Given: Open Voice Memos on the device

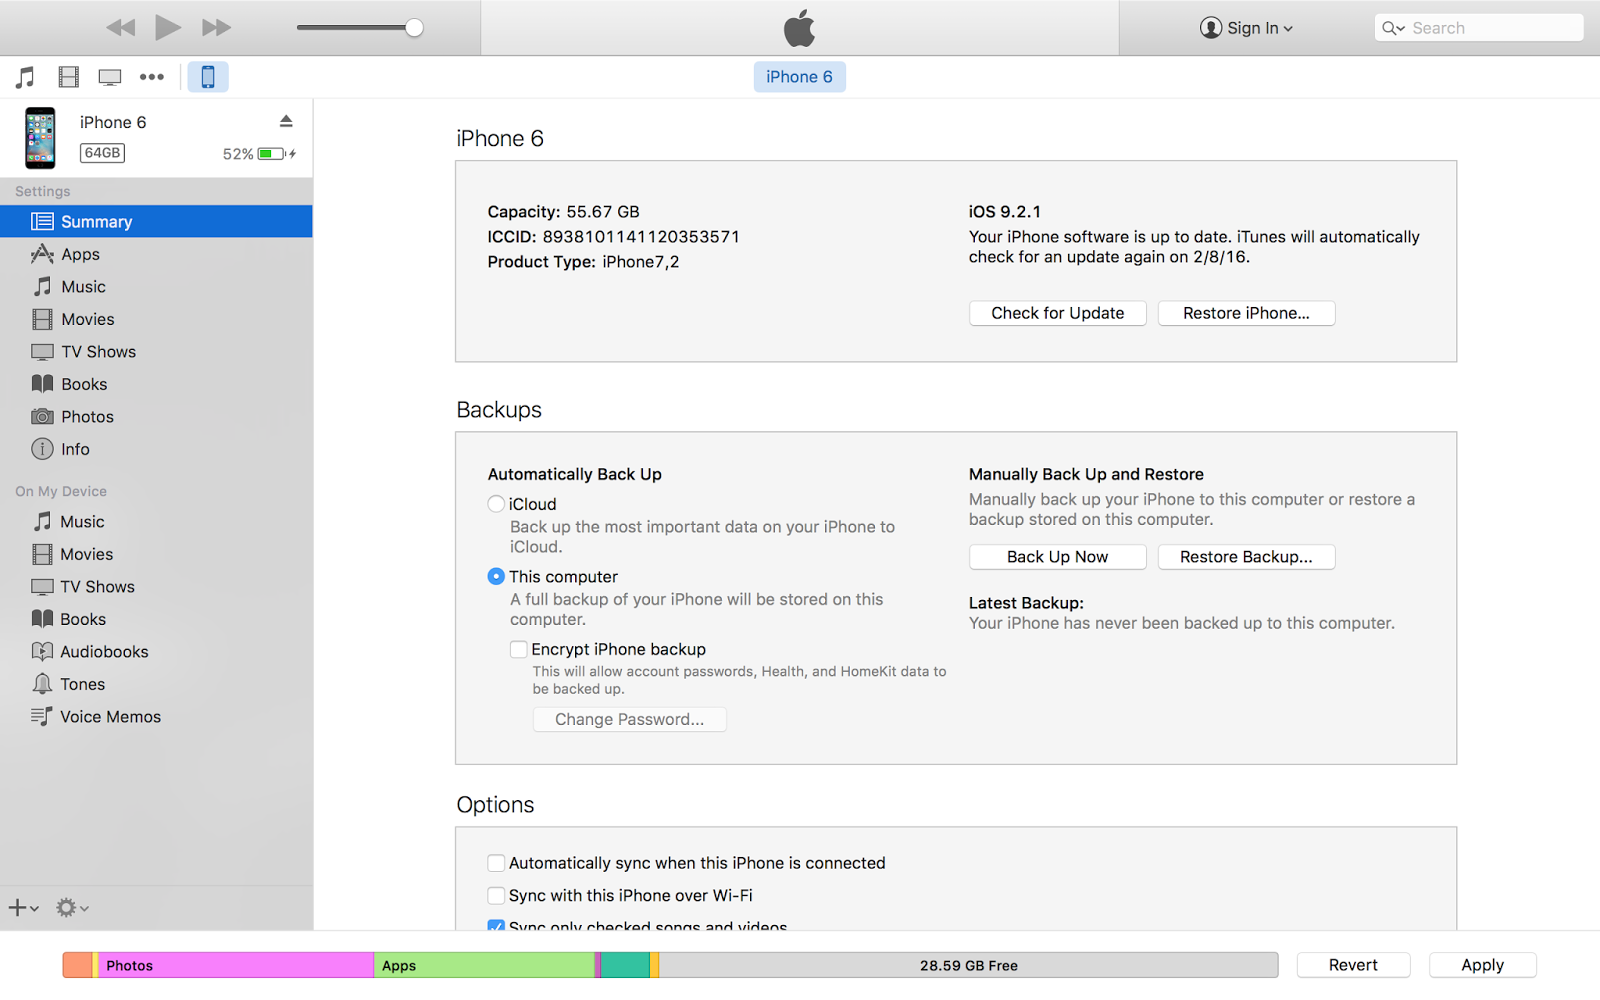Looking at the screenshot, I should click(x=156, y=717).
